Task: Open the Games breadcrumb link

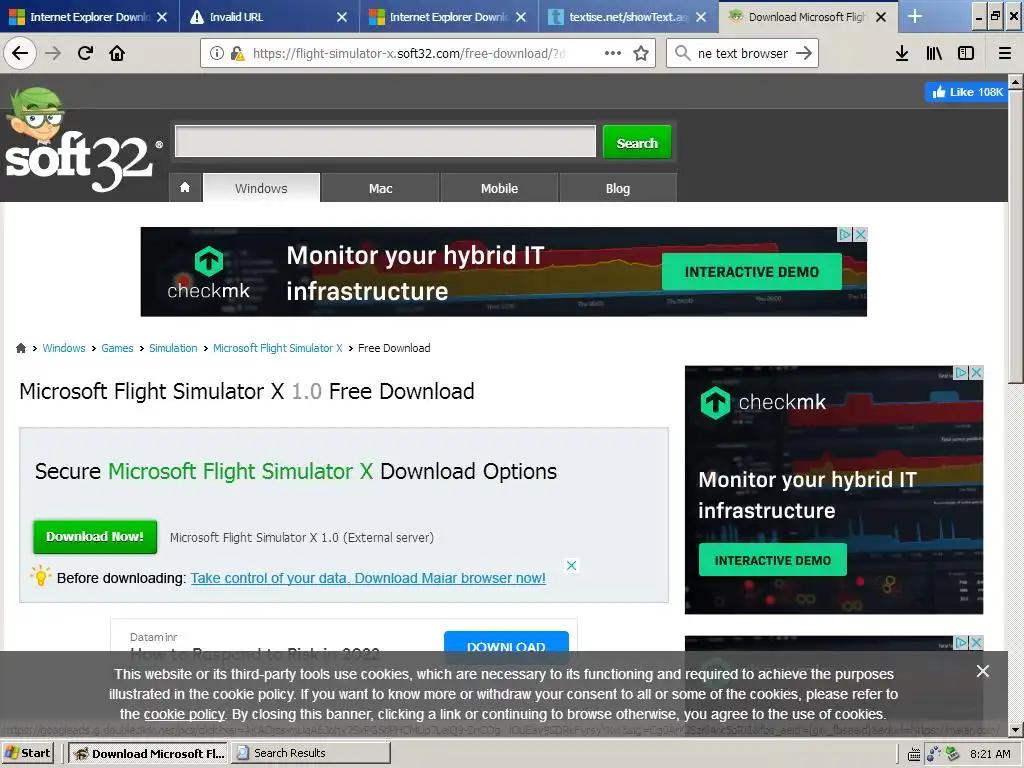Action: click(117, 348)
